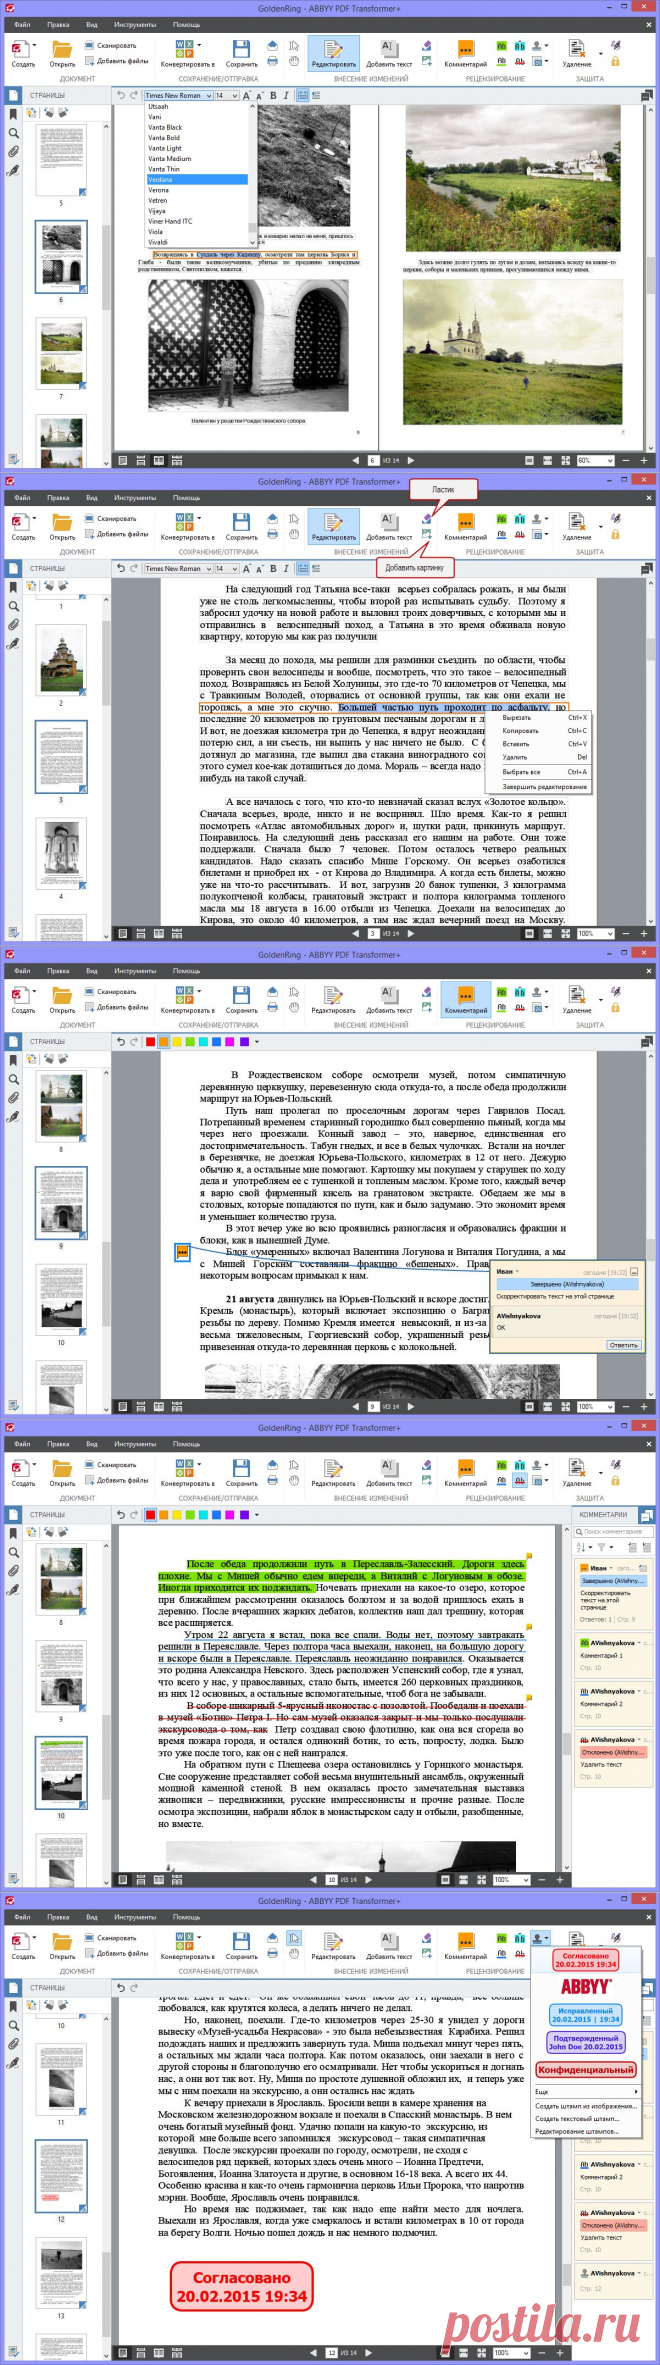Screen dimensions: 660x2365
Task: Click Конвертировать в icon in the comments-panel window
Action: pos(185,1467)
